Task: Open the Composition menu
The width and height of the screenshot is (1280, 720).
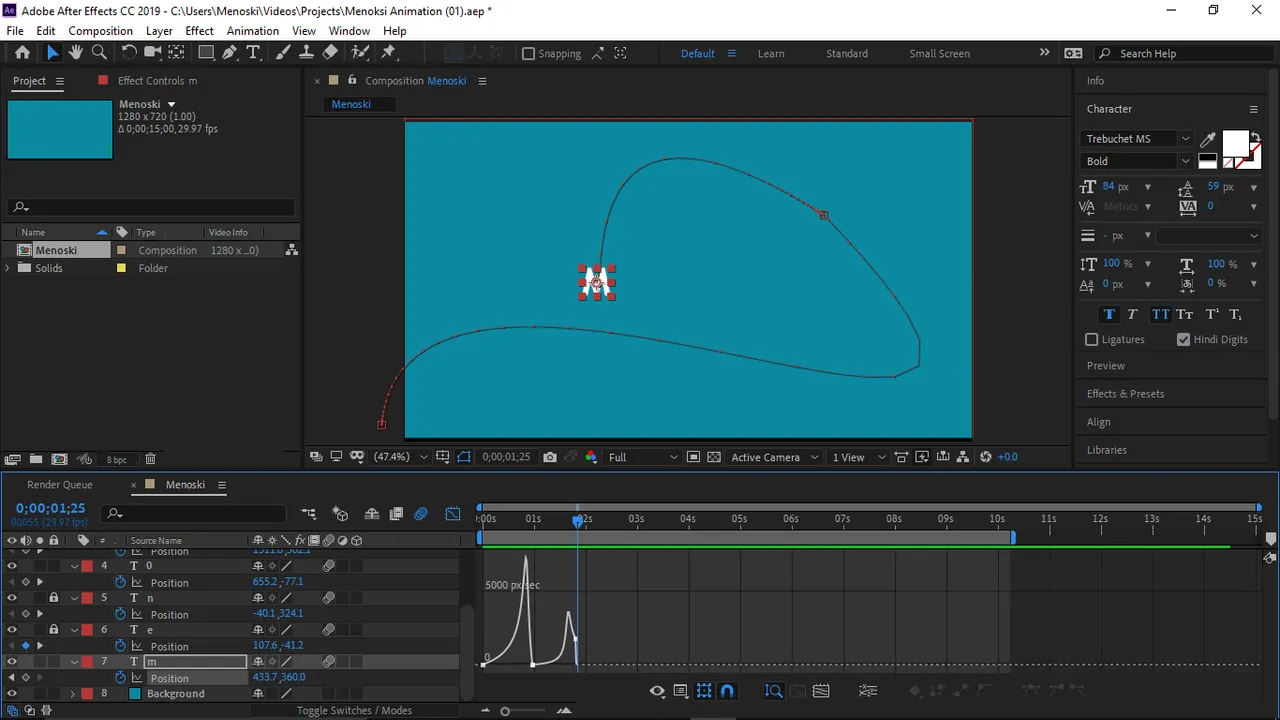Action: pyautogui.click(x=100, y=31)
